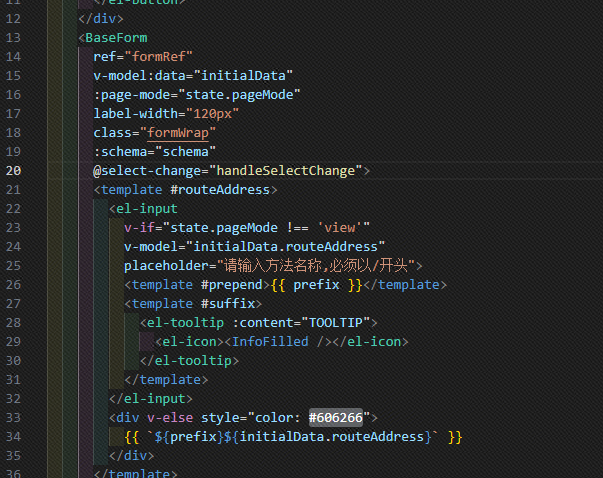Click line number 13 in the gutter
This screenshot has width=603, height=478.
14,37
